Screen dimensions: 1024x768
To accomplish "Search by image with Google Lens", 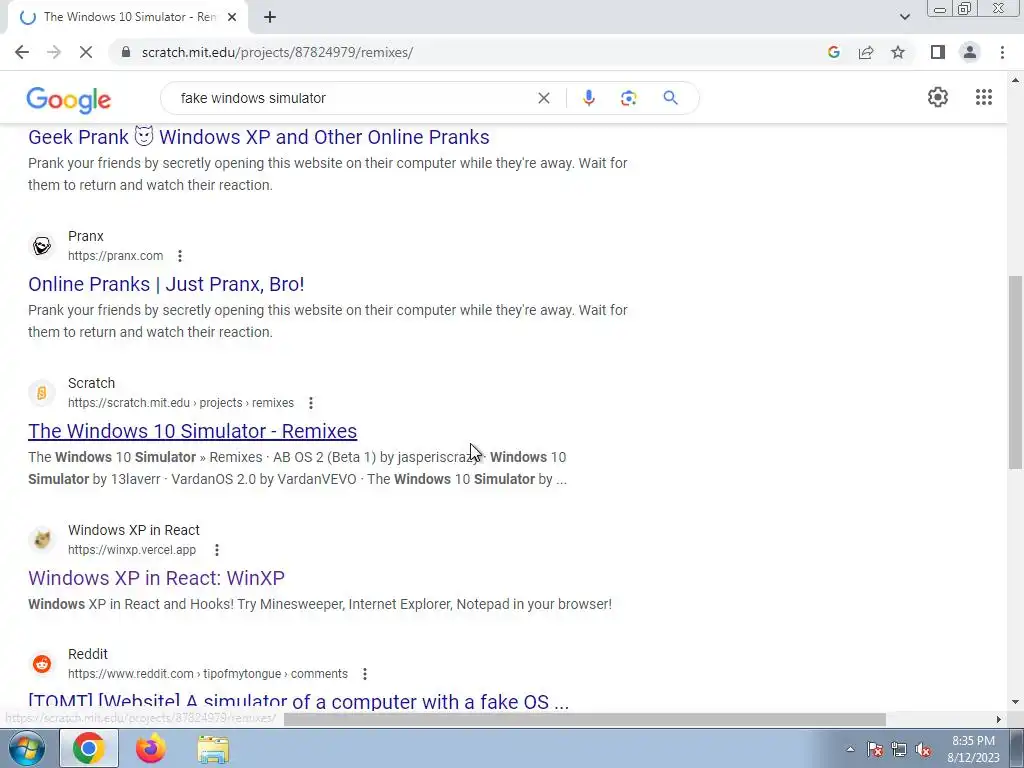I will click(628, 98).
